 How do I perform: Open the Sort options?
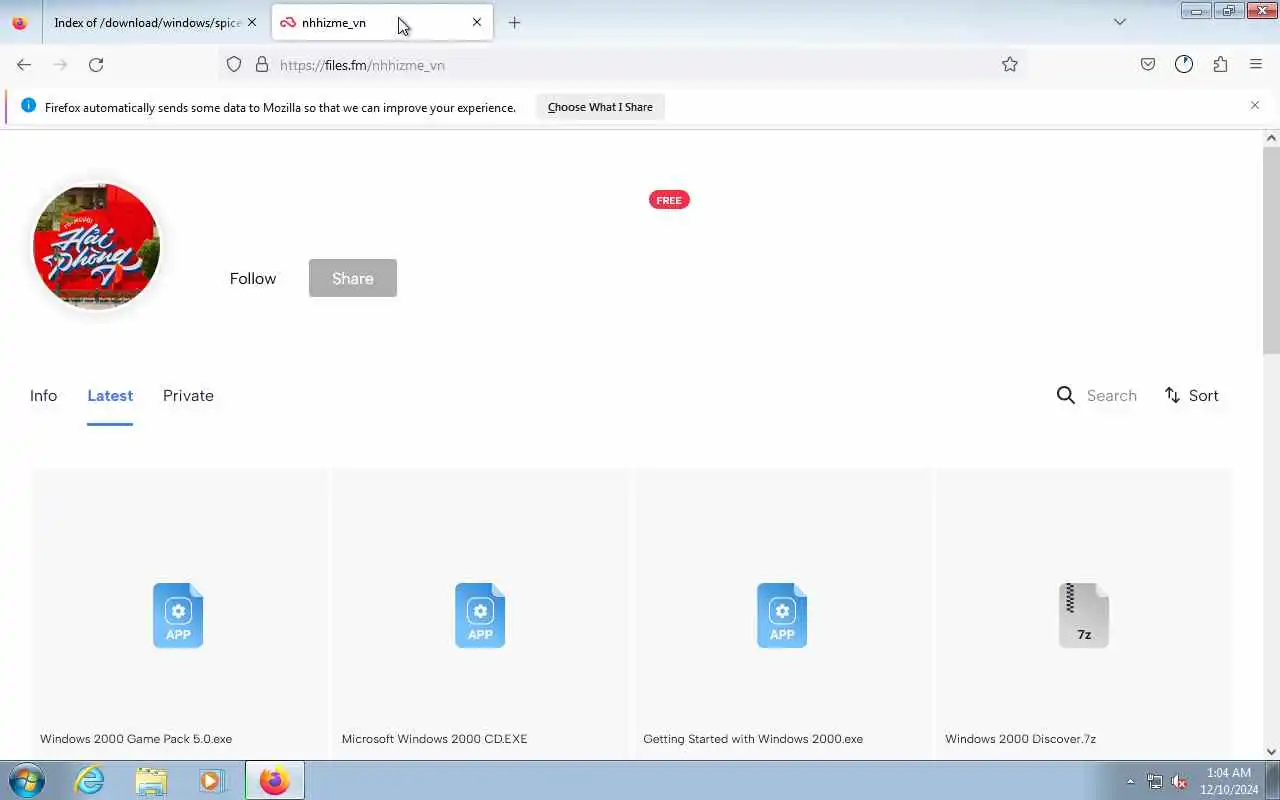(1192, 396)
